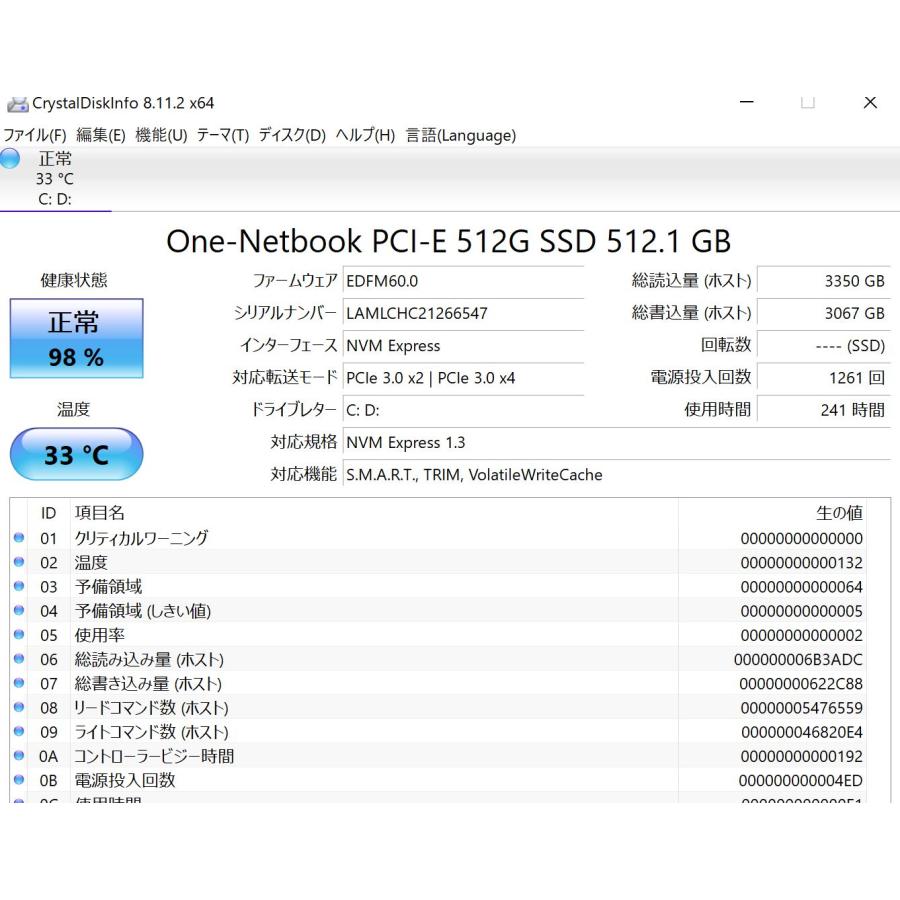Maximize the CrystalDiskInfo window

tap(808, 102)
